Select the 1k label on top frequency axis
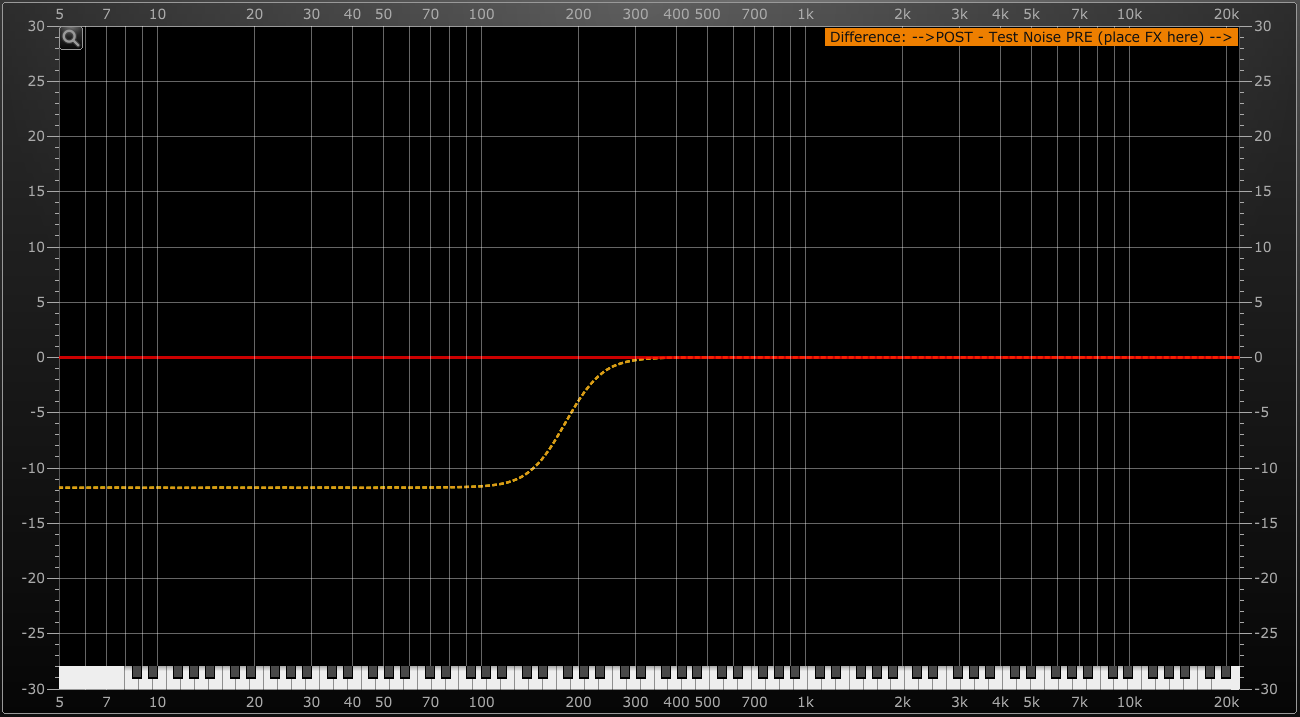This screenshot has height=717, width=1300. click(x=805, y=14)
